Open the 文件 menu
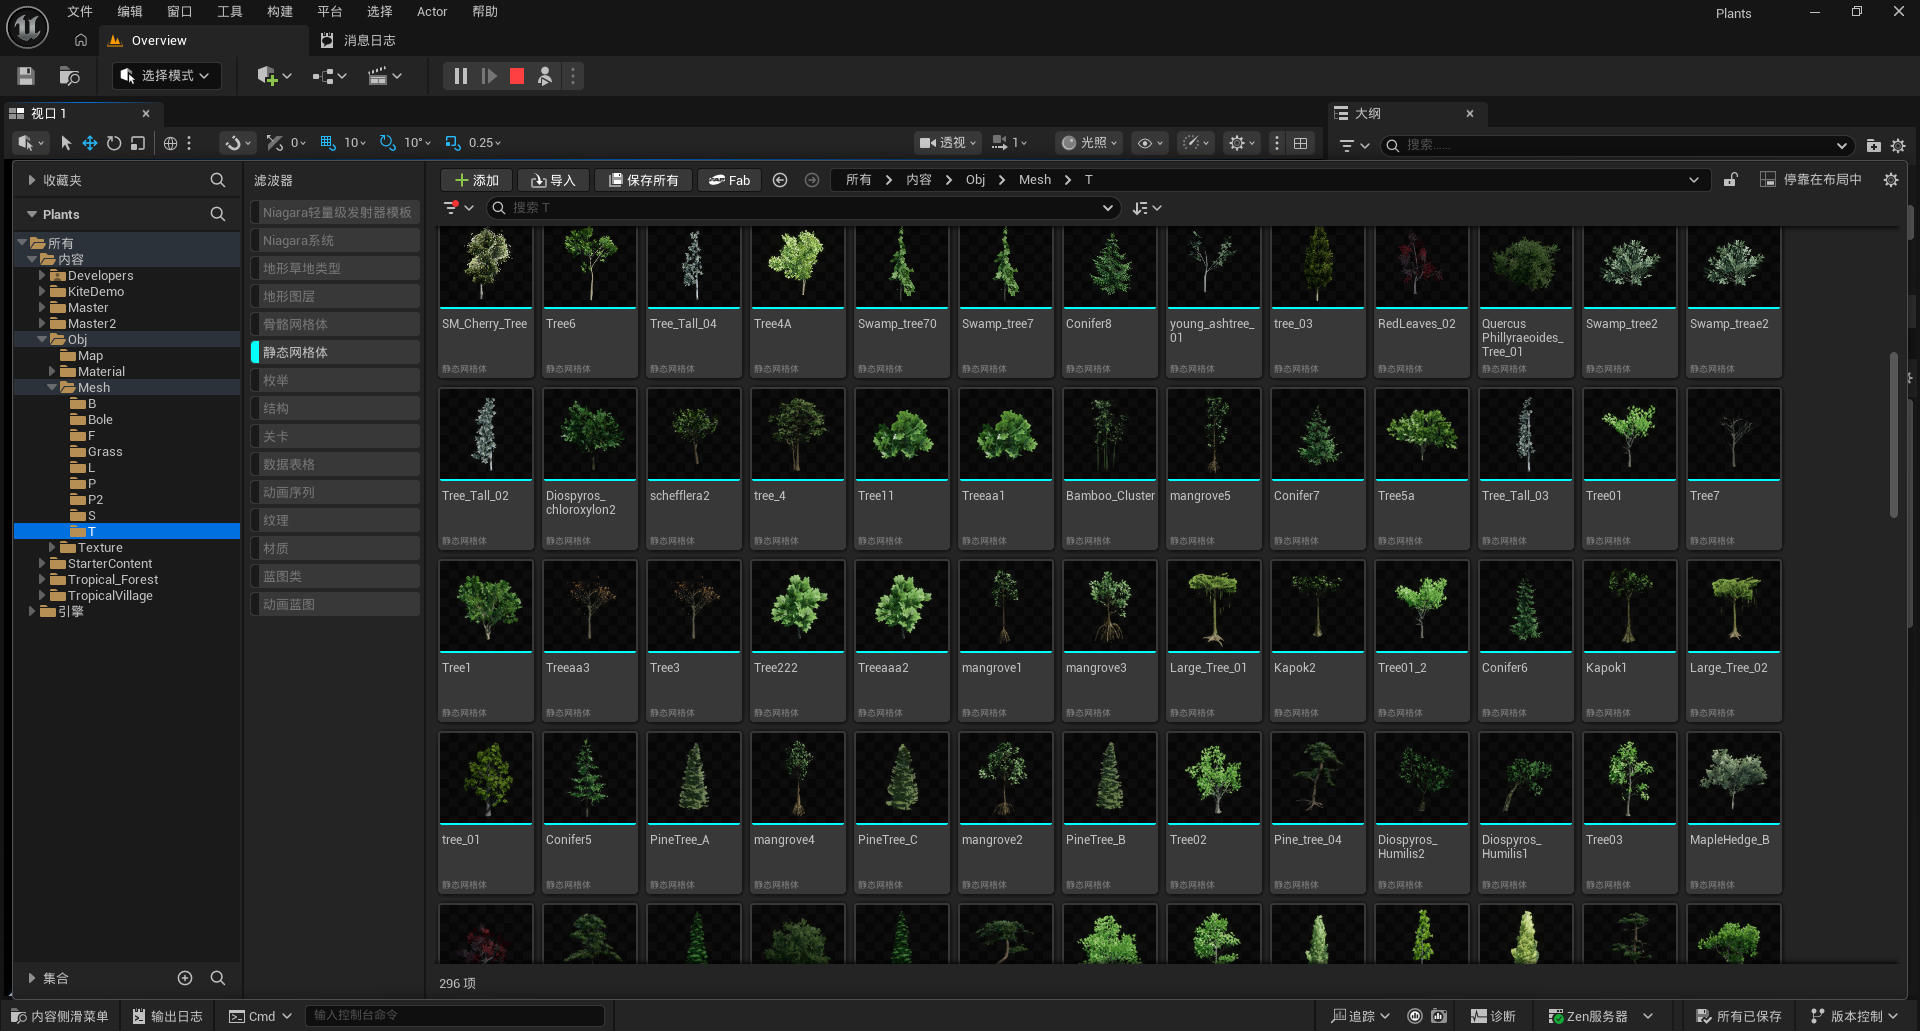The height and width of the screenshot is (1031, 1920). click(x=80, y=12)
